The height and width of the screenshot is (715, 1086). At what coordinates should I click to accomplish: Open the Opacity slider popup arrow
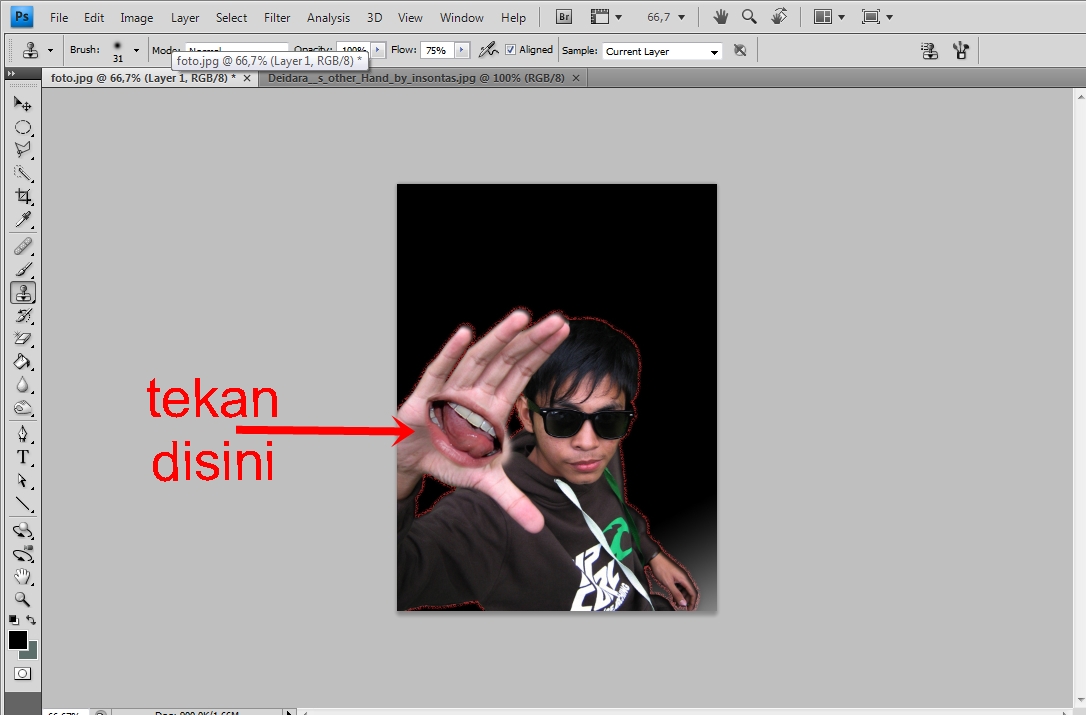pyautogui.click(x=378, y=50)
